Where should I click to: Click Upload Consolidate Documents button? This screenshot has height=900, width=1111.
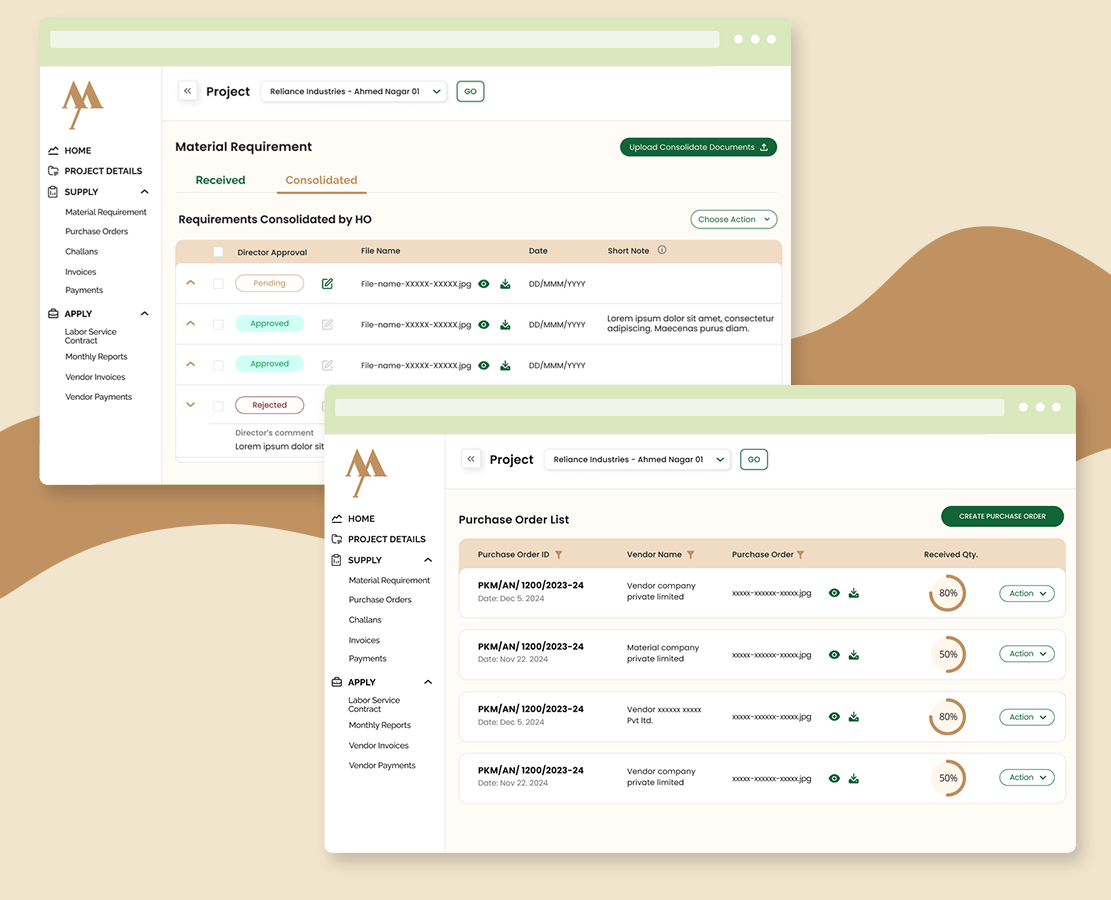pyautogui.click(x=698, y=147)
